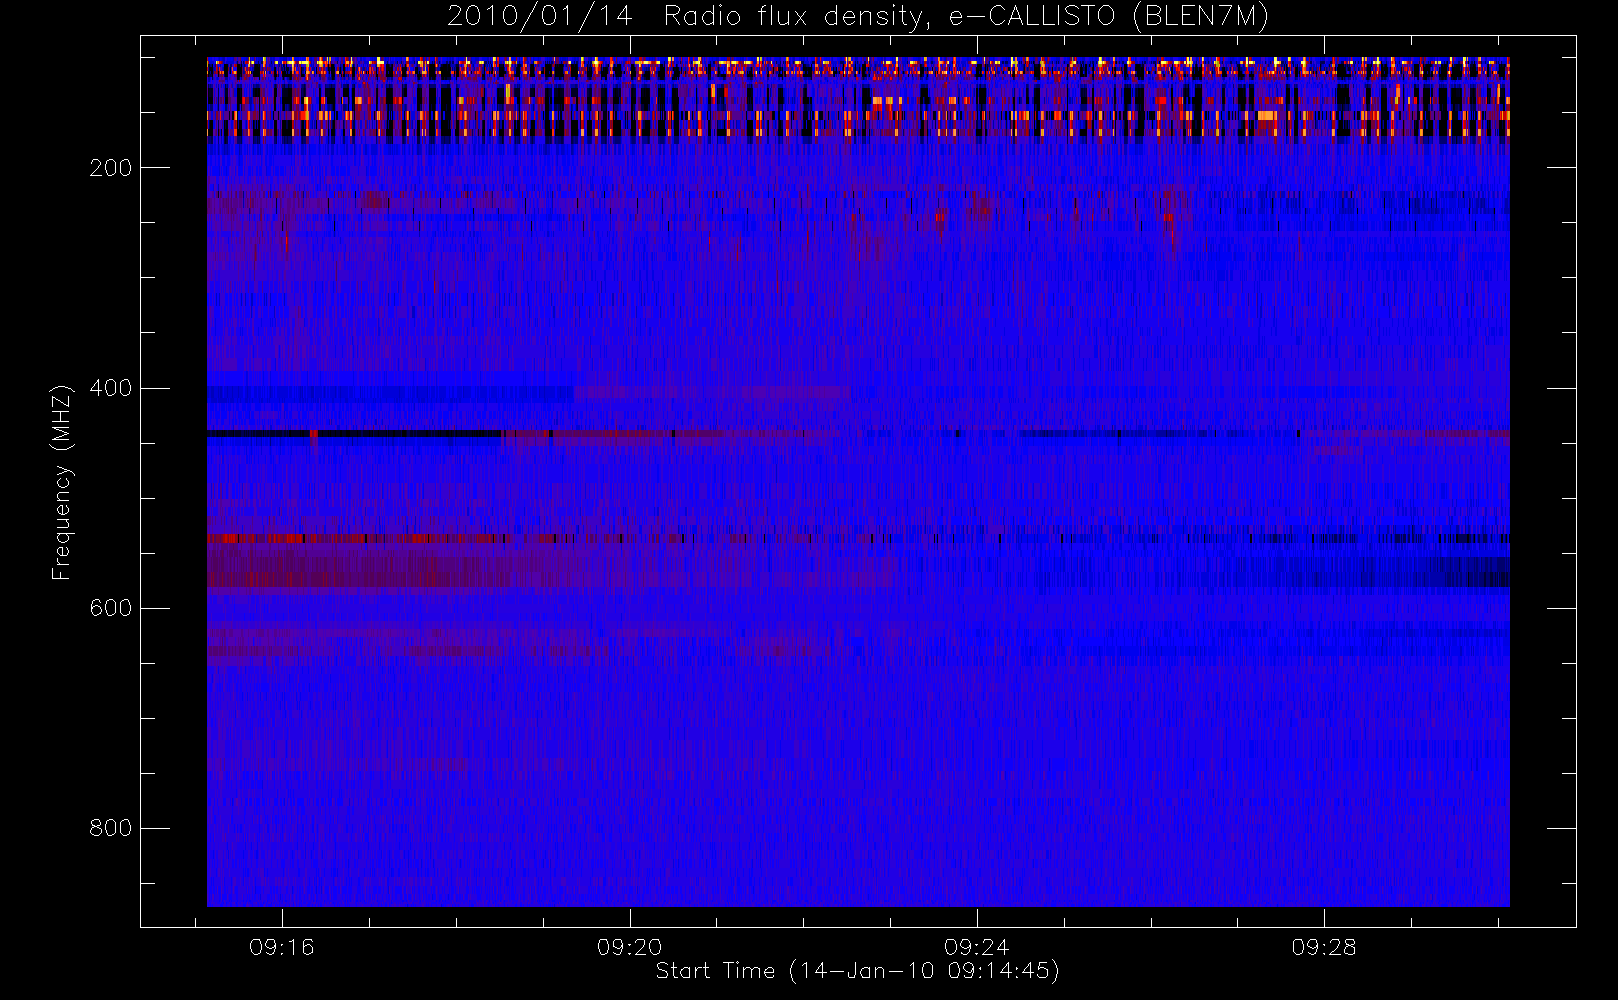
Task: Click the 09:24 time tick label
Action: (x=977, y=947)
